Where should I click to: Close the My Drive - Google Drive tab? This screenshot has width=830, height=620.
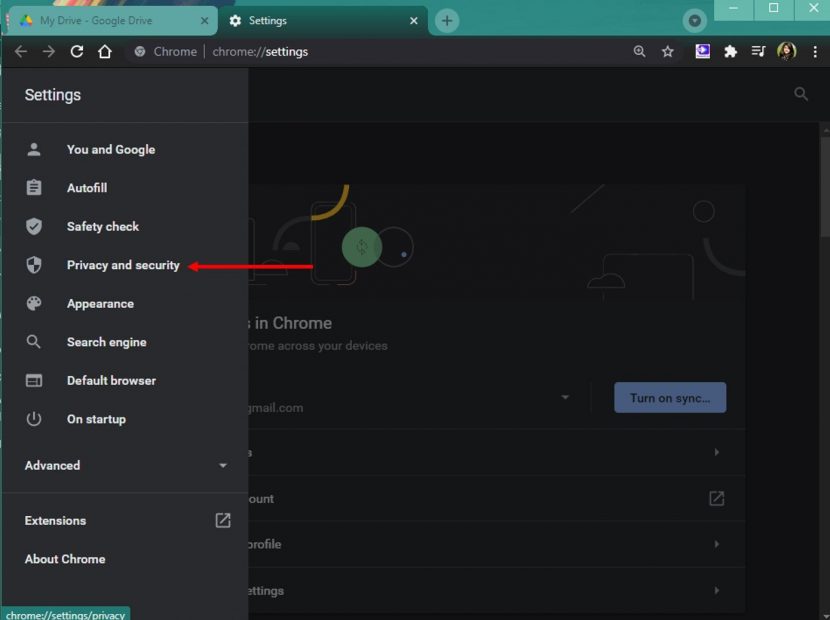pyautogui.click(x=204, y=21)
